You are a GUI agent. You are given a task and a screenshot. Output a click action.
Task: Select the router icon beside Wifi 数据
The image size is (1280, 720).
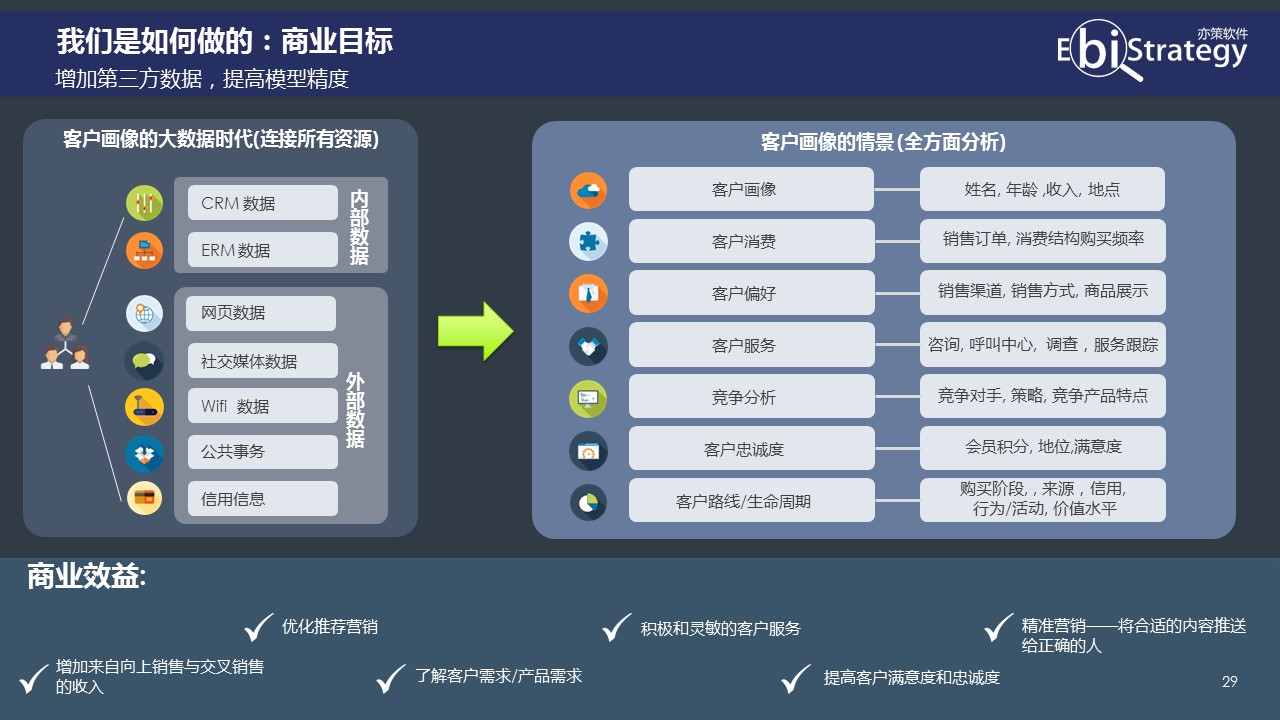point(144,405)
